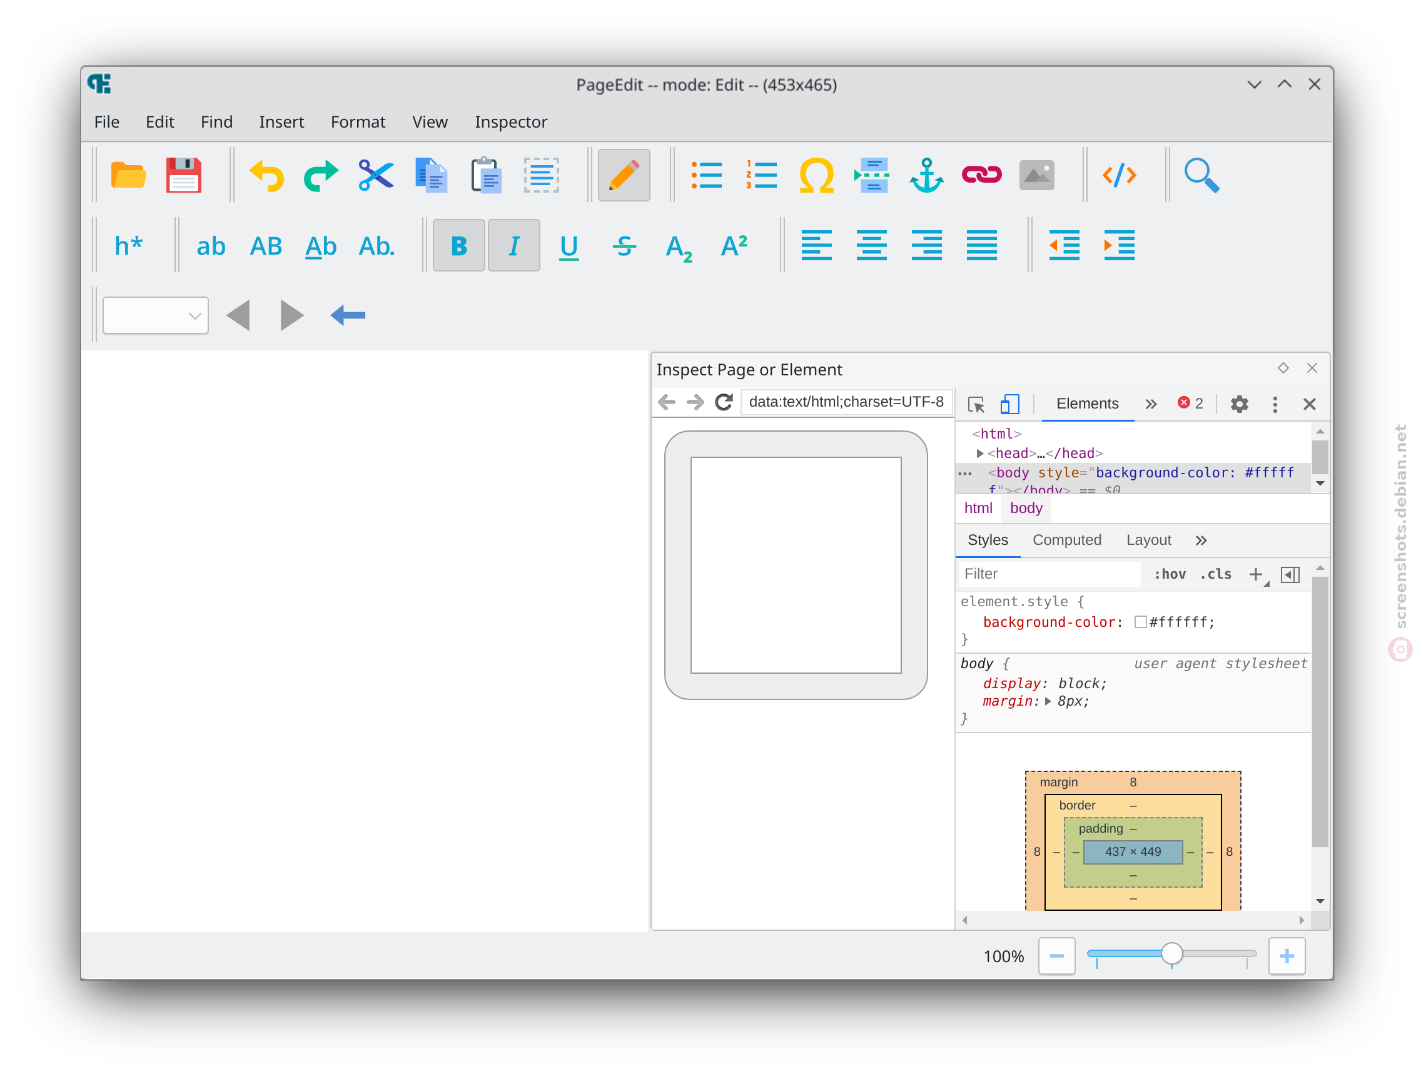Toggle the device toolbar icon
The width and height of the screenshot is (1413, 1074).
tap(1010, 404)
